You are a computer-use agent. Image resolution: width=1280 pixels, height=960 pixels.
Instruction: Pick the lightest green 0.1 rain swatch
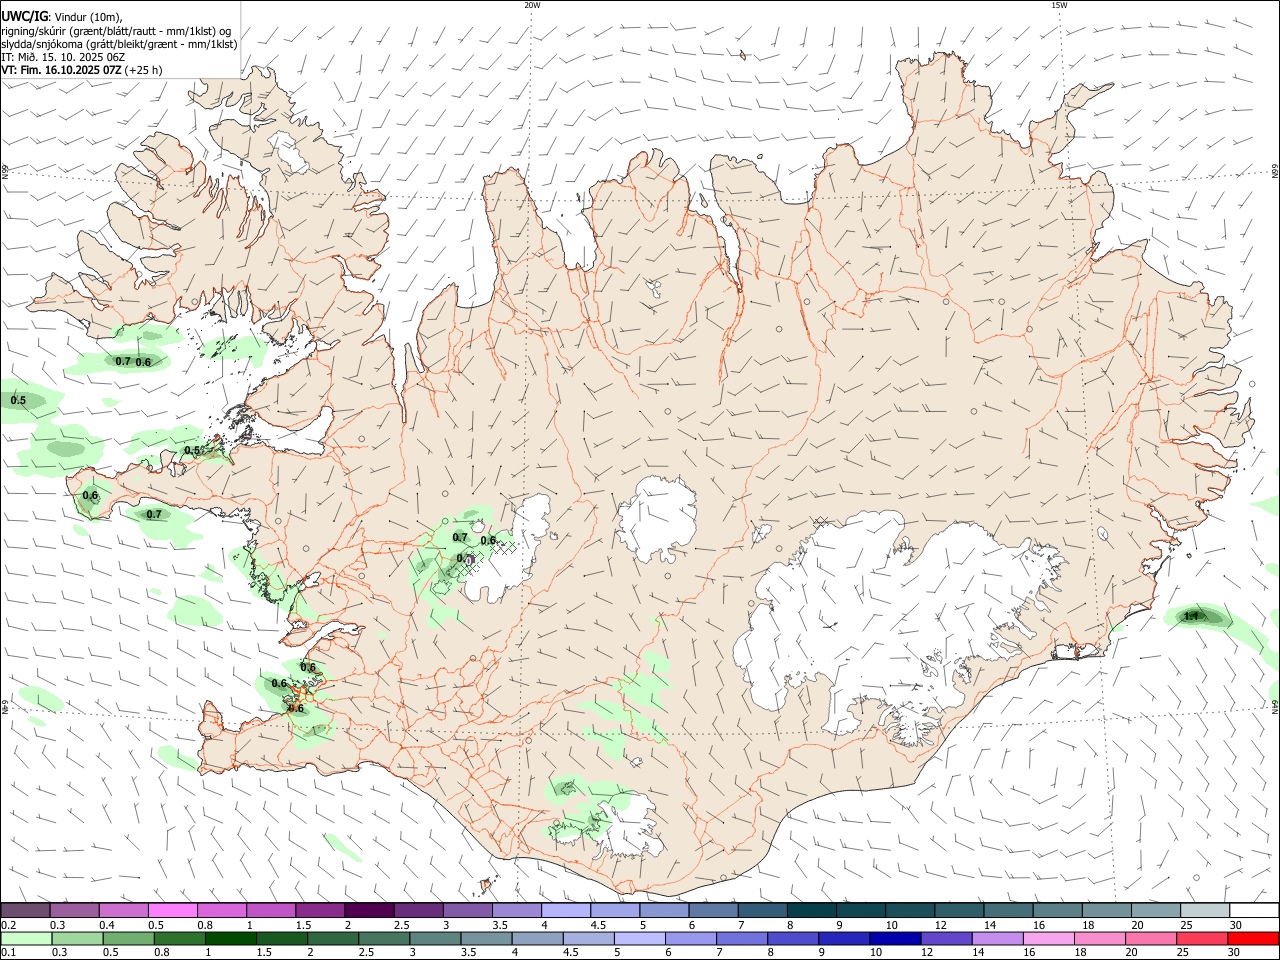(26, 938)
